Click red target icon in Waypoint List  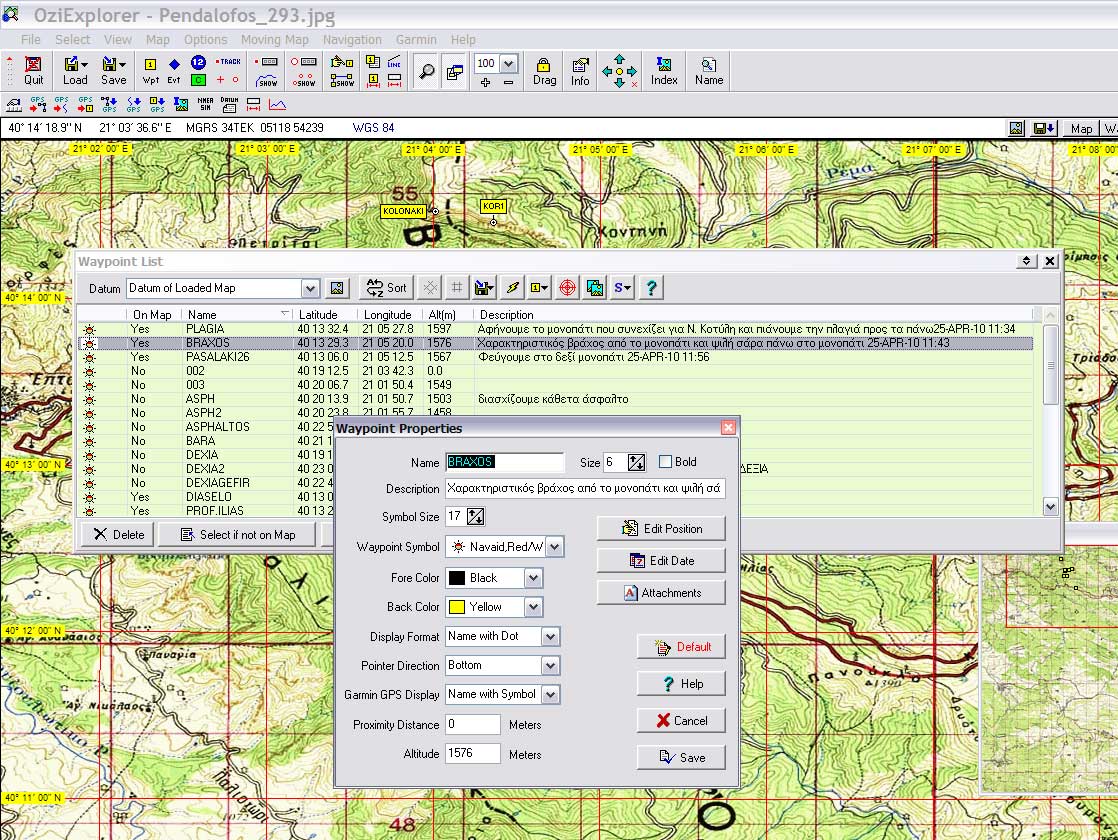click(x=567, y=288)
